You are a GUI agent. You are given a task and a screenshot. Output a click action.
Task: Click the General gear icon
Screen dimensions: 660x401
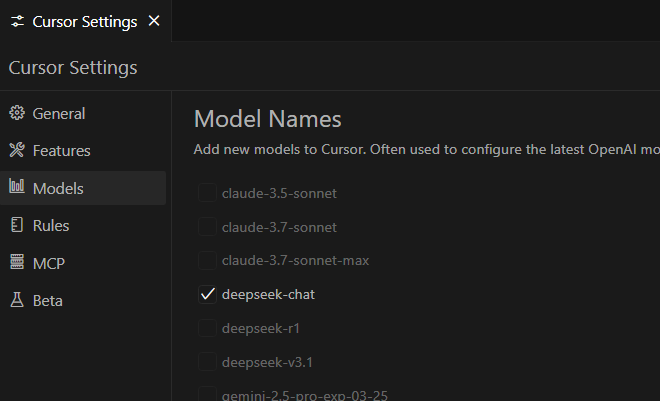point(17,113)
